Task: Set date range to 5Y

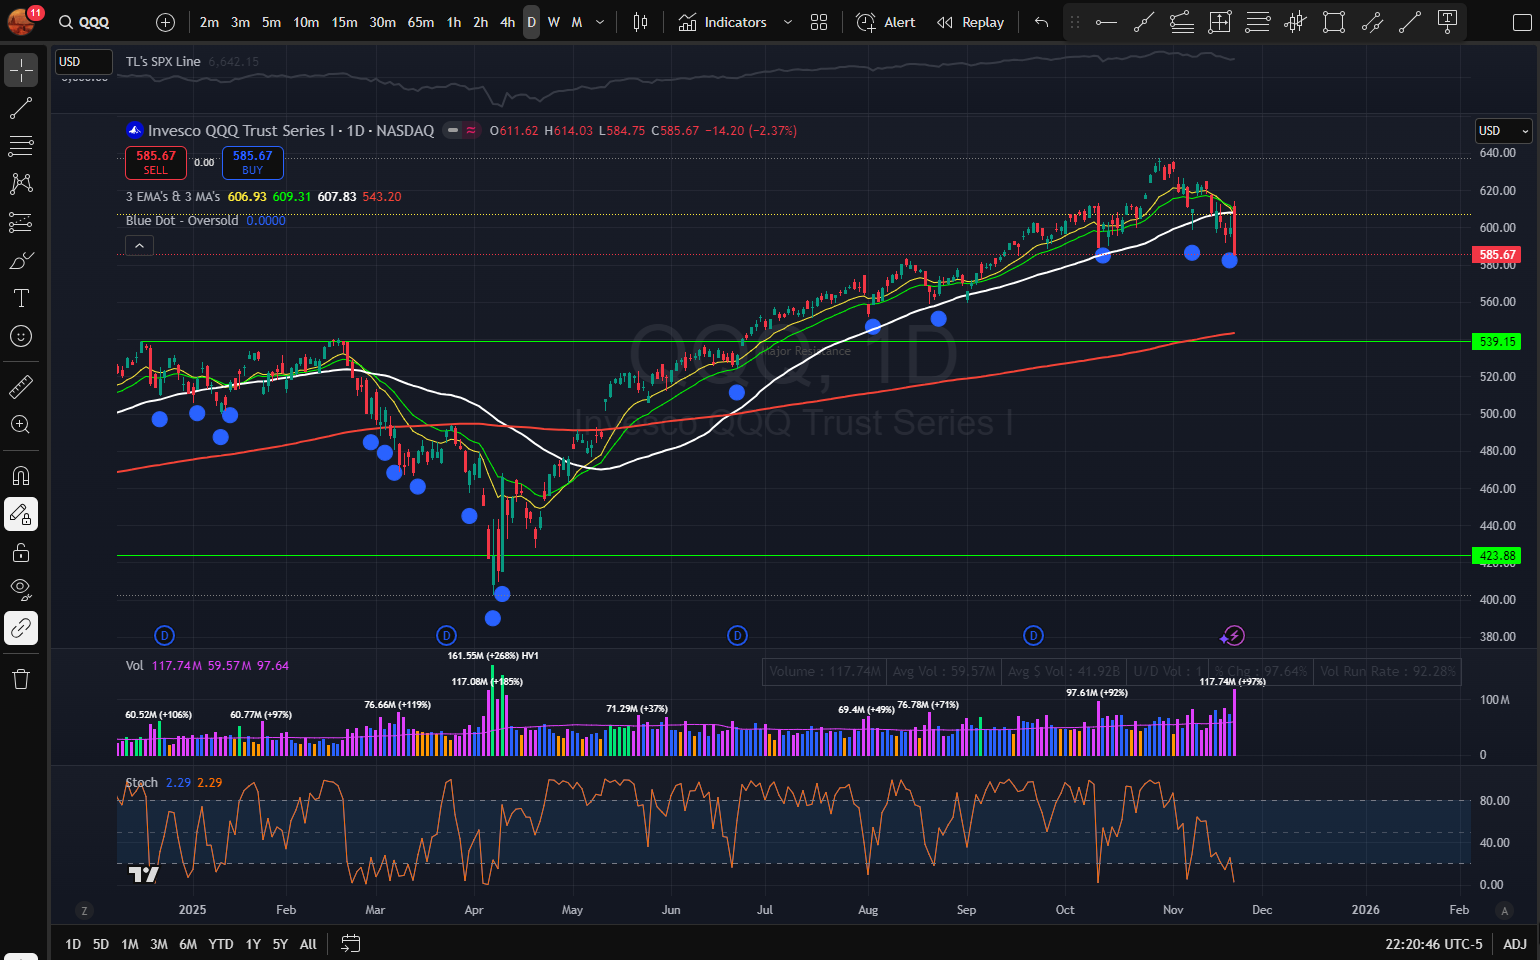Action: (x=280, y=944)
